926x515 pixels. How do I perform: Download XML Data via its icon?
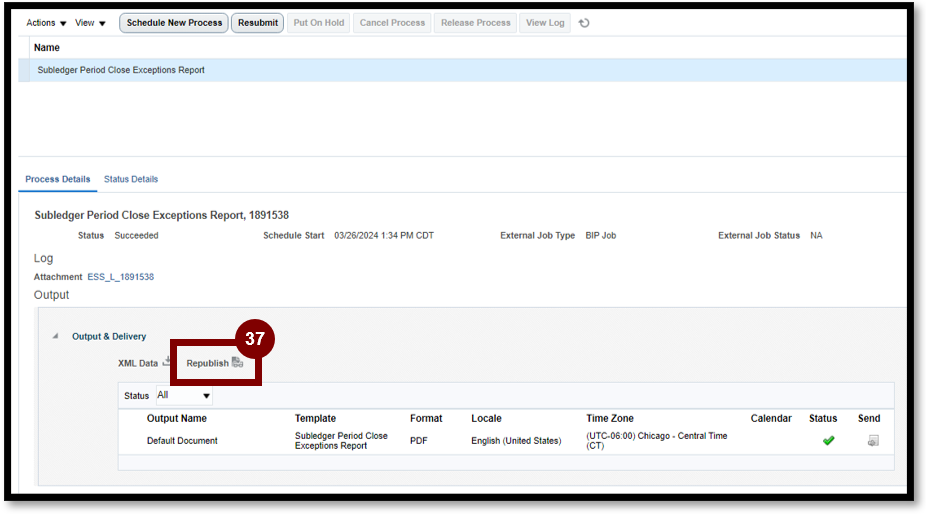pos(167,362)
